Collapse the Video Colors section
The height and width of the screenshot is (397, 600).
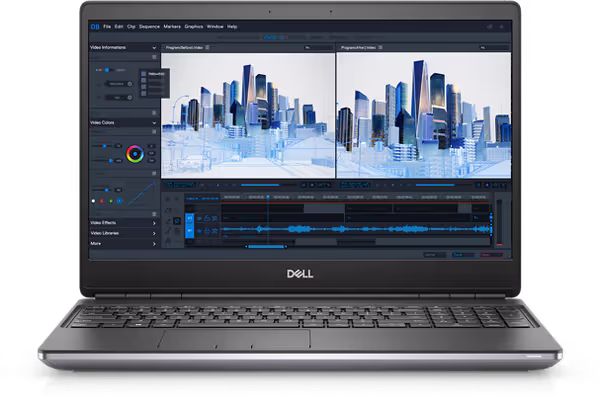(154, 123)
